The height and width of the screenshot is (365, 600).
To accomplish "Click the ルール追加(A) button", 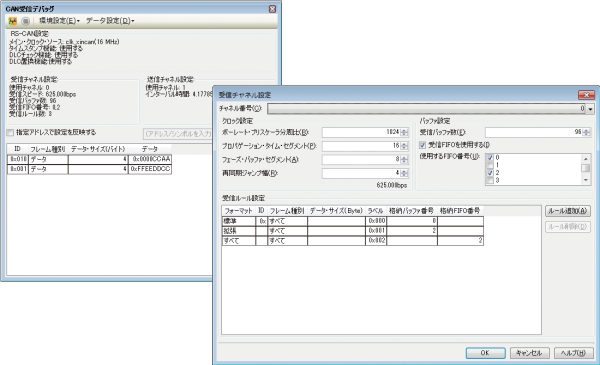I will 567,211.
